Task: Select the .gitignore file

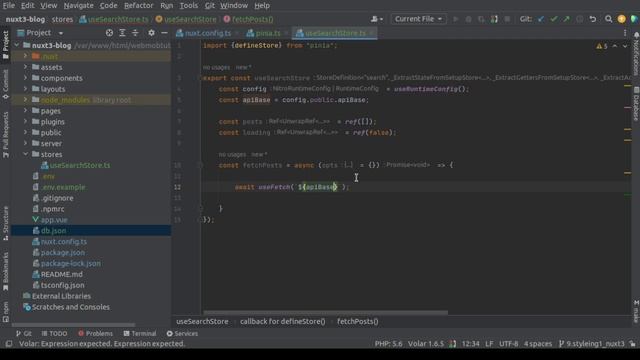Action: point(57,198)
